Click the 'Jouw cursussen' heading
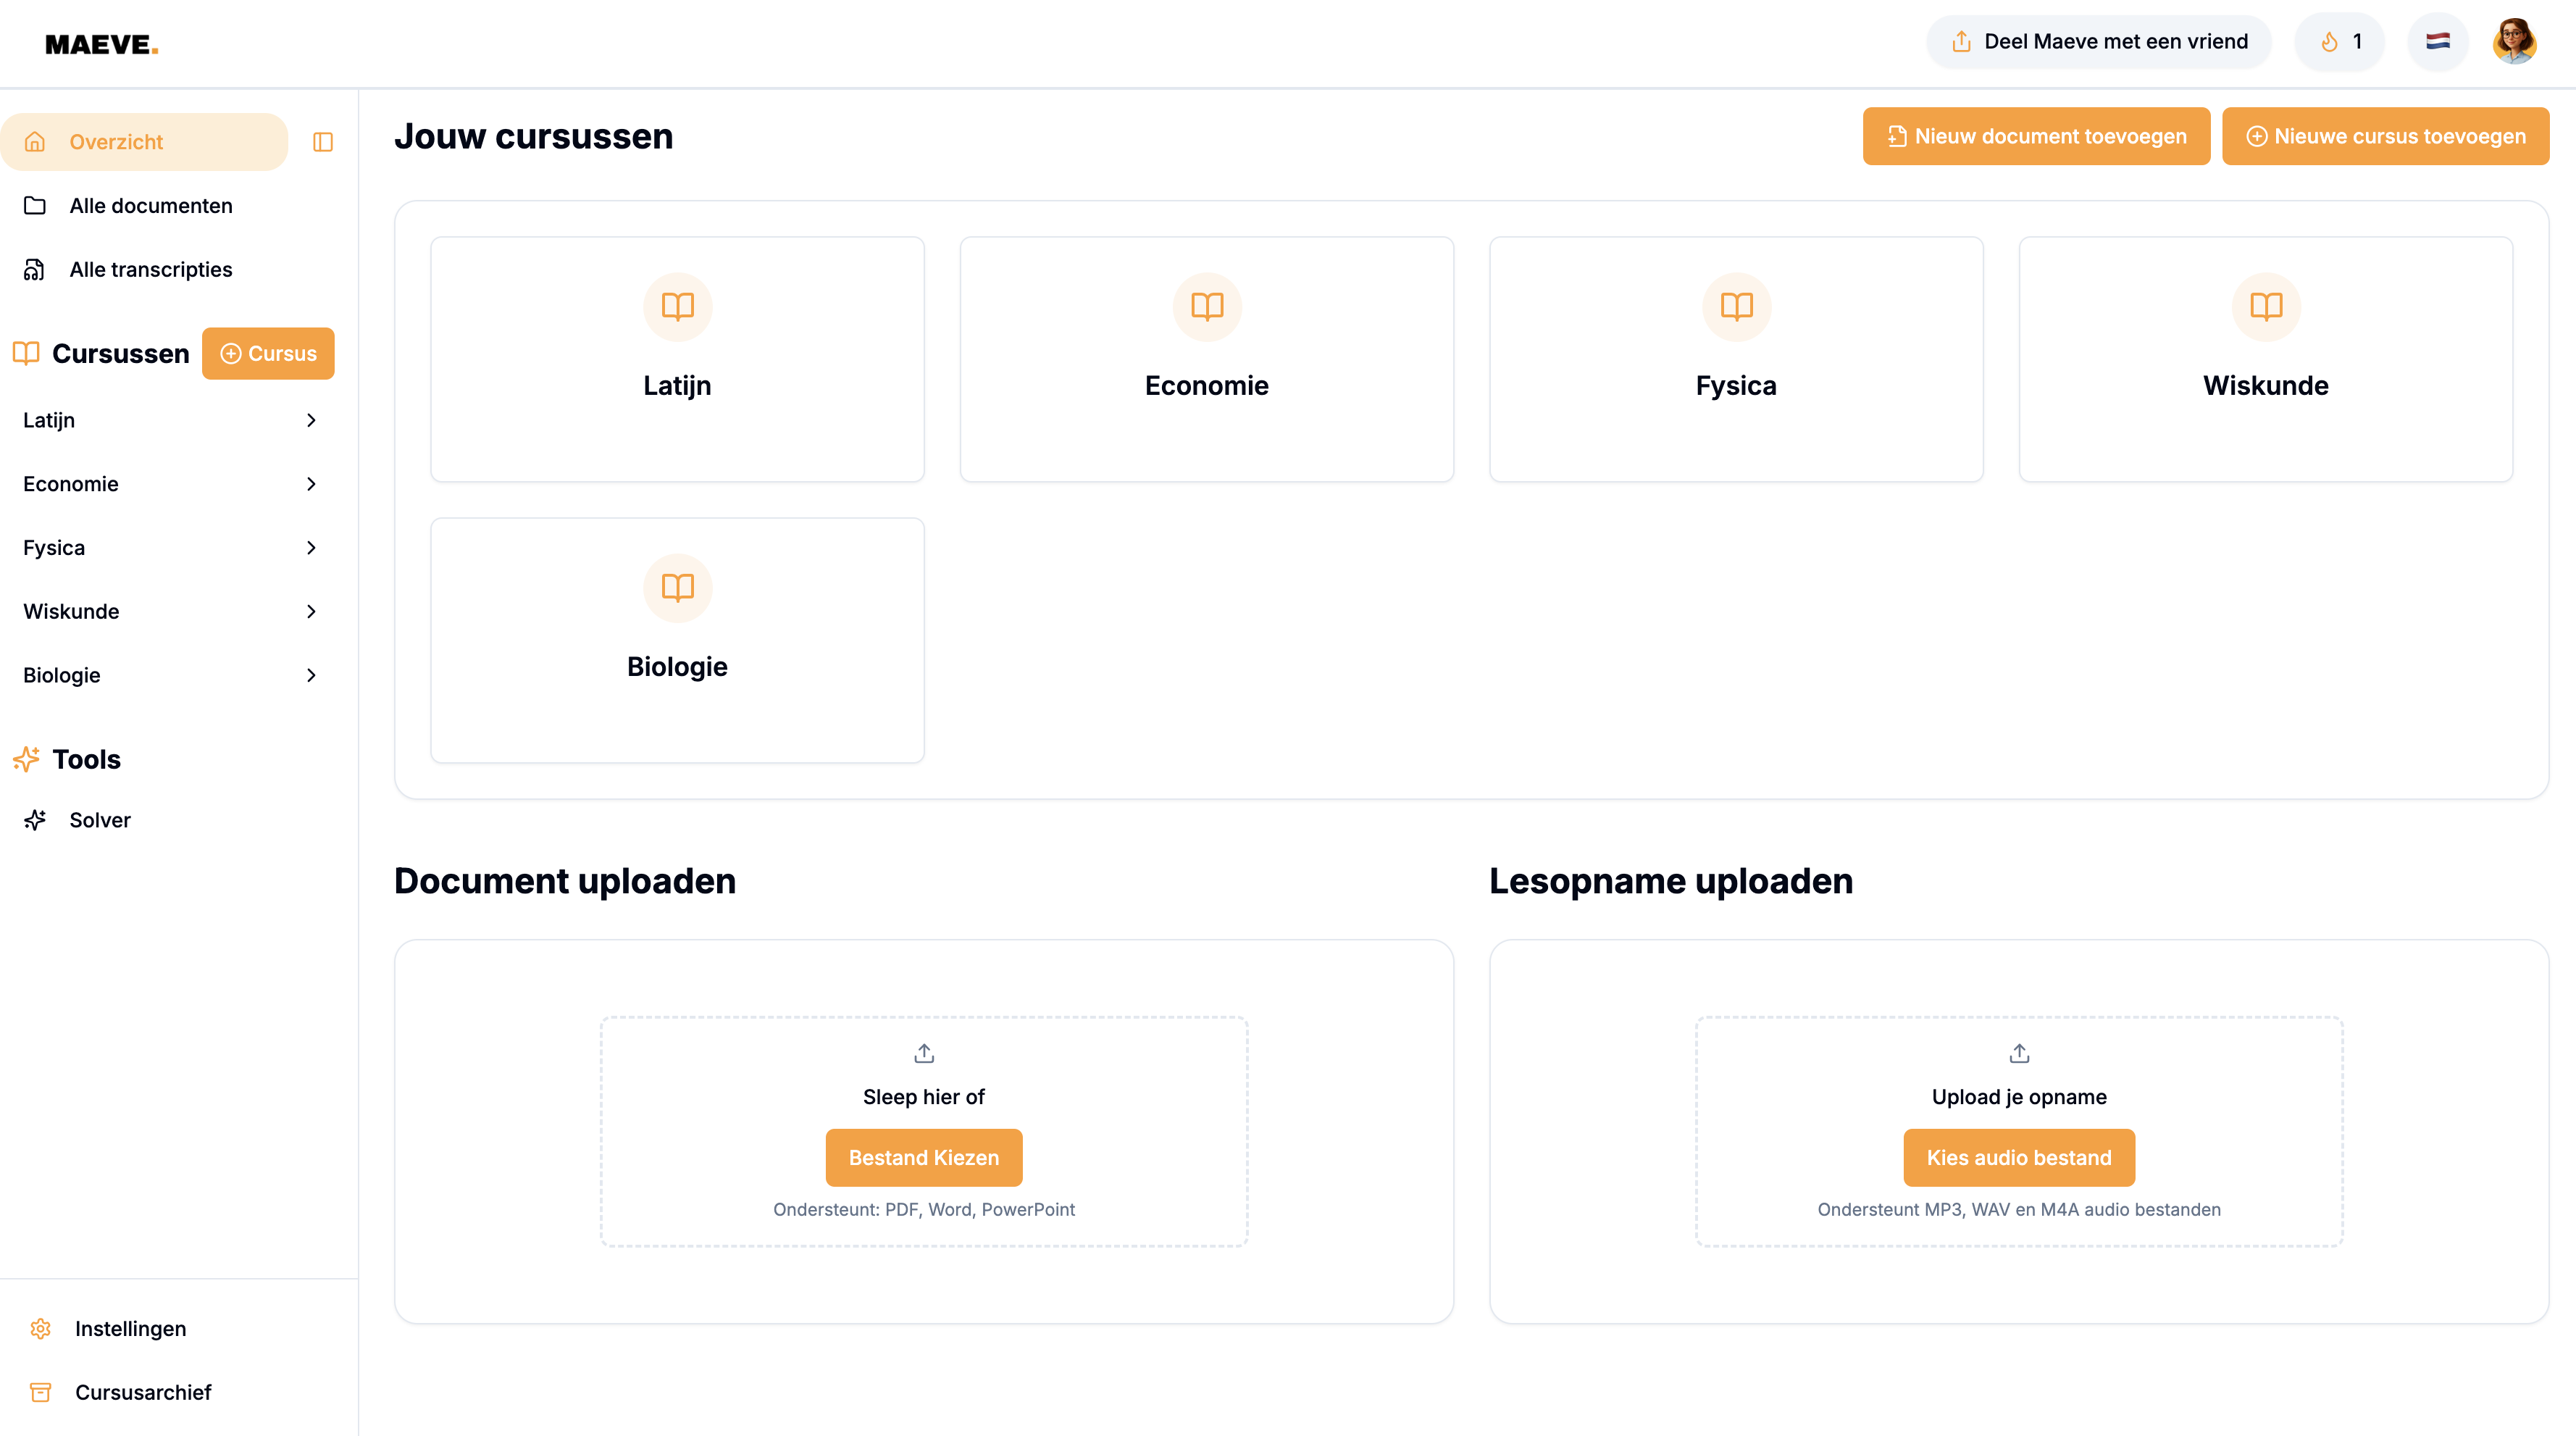 tap(534, 136)
